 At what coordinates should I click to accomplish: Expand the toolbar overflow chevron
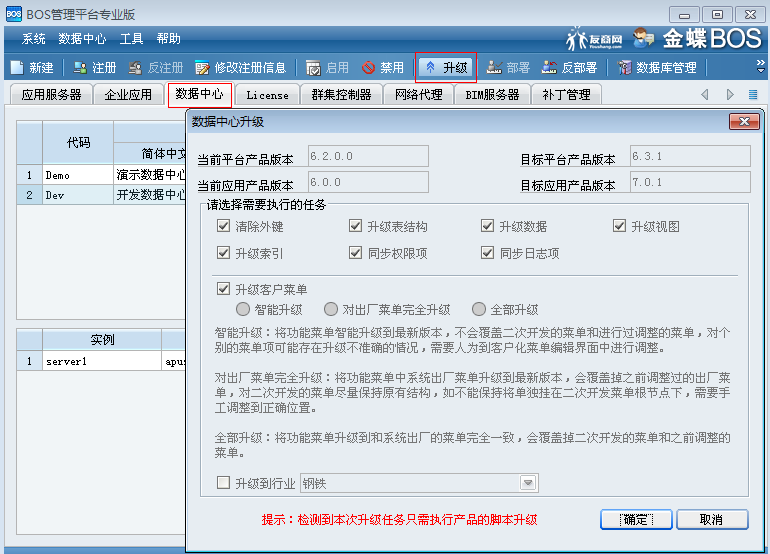click(x=760, y=66)
